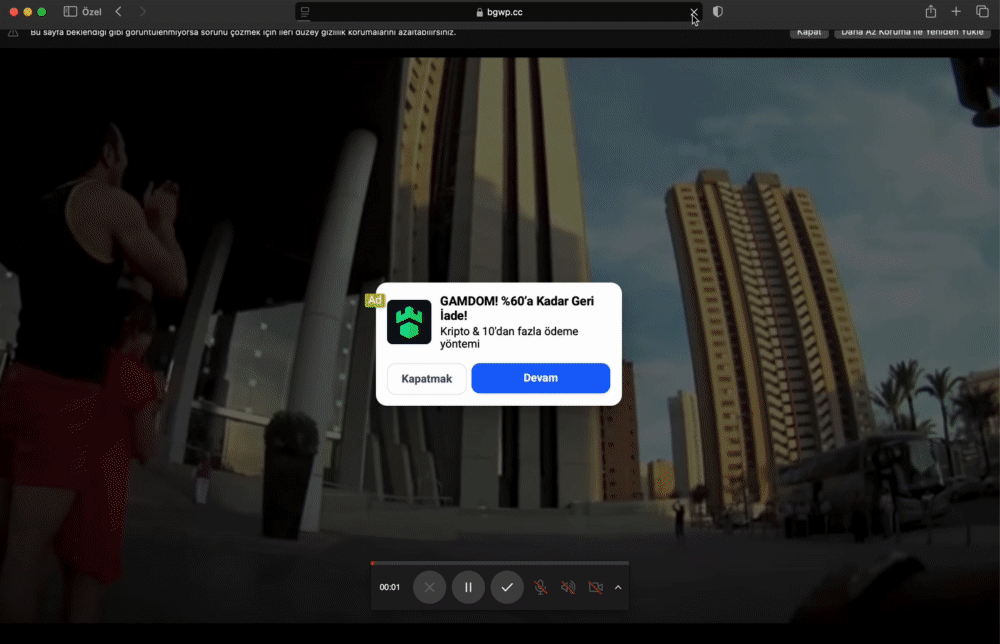The height and width of the screenshot is (644, 1000).
Task: Click the Kapatmak button in ad popup
Action: coord(427,379)
